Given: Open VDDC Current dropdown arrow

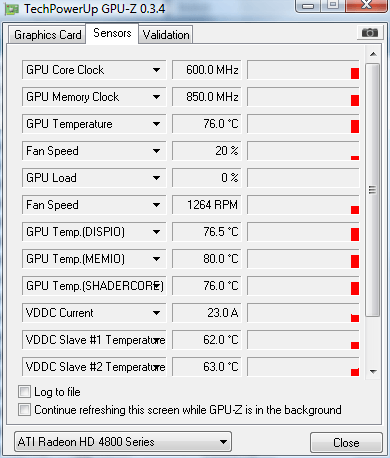Looking at the screenshot, I should pos(156,313).
